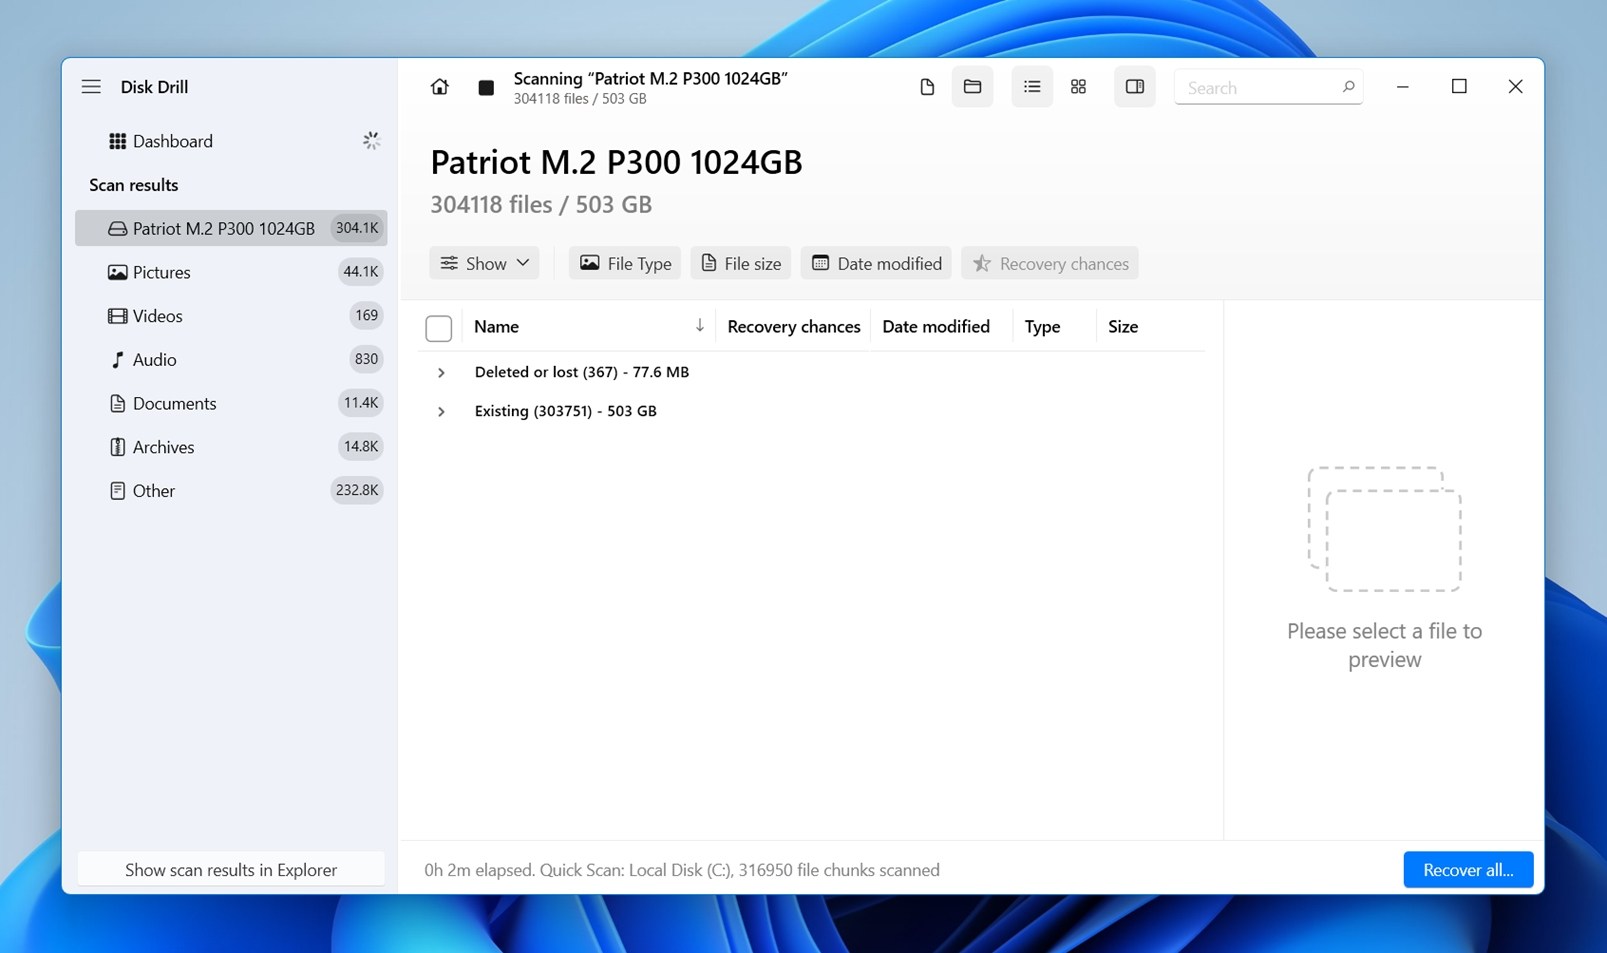Viewport: 1607px width, 953px height.
Task: Stop the scan with the square button
Action: click(x=486, y=88)
